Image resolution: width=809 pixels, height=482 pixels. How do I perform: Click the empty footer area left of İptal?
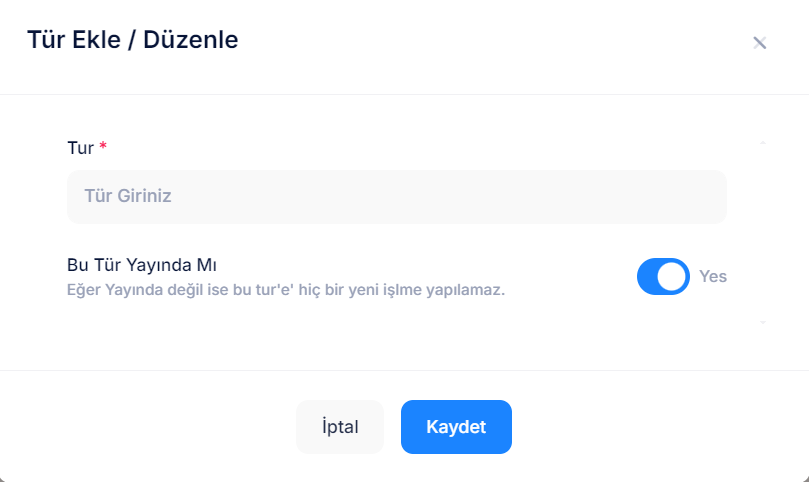coord(150,427)
